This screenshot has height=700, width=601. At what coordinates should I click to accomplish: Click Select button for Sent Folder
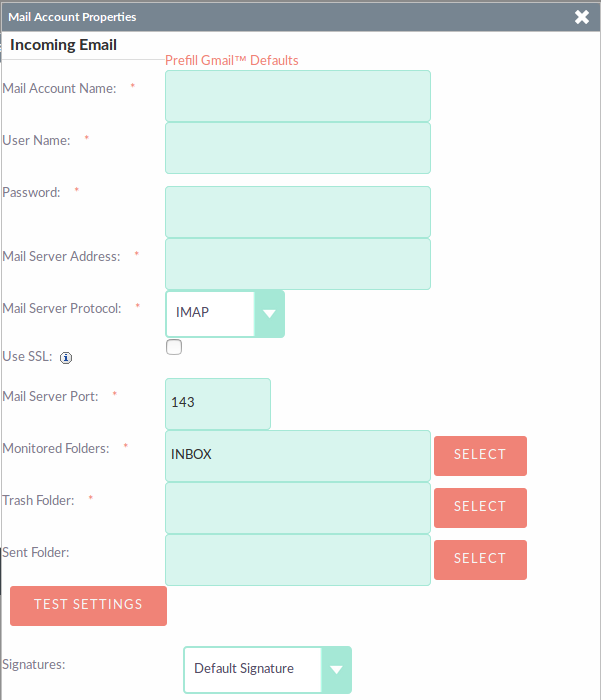[480, 560]
